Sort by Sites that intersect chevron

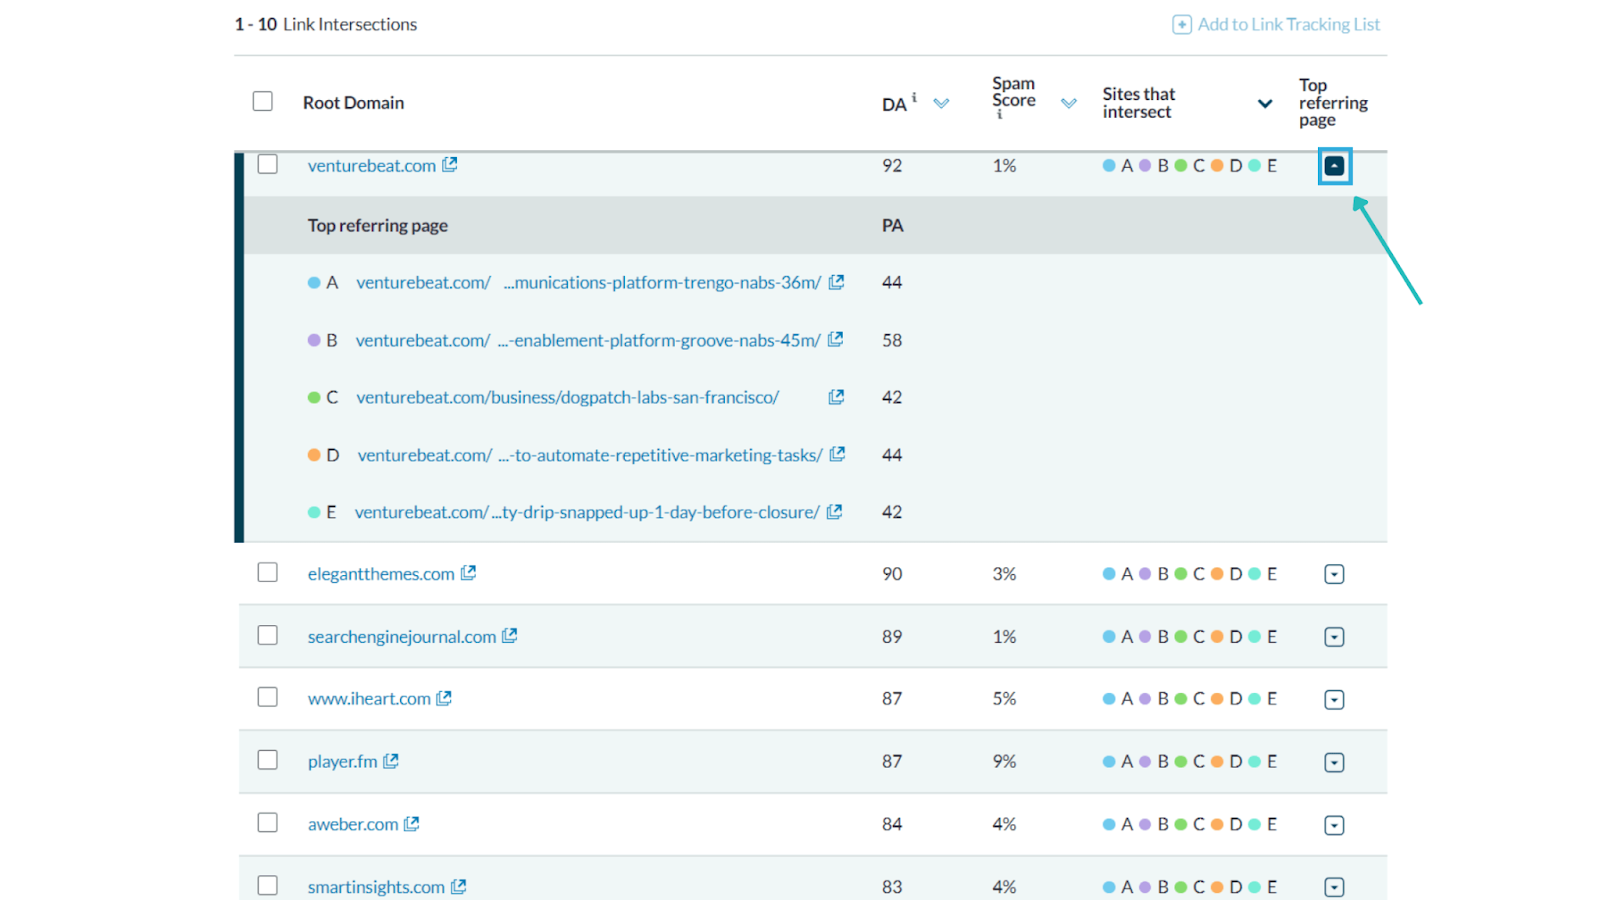[1265, 103]
